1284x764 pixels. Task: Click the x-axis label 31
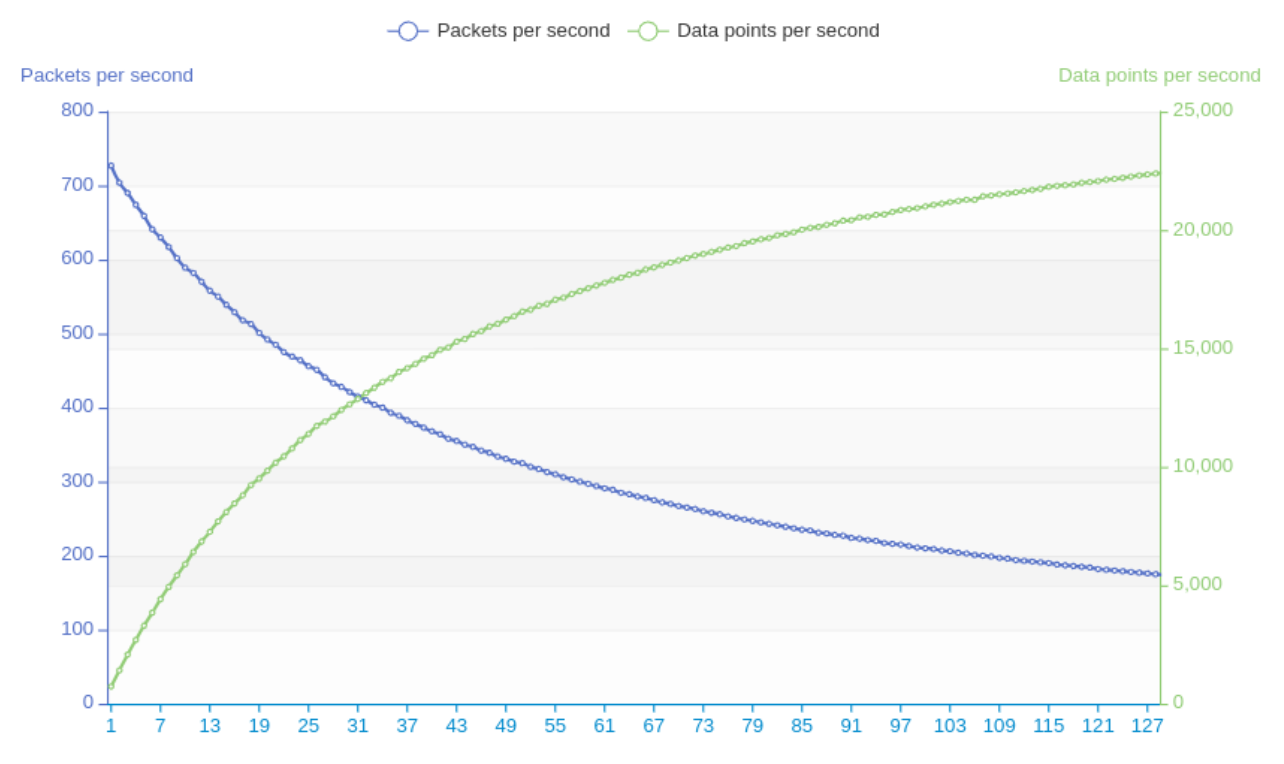[x=357, y=726]
